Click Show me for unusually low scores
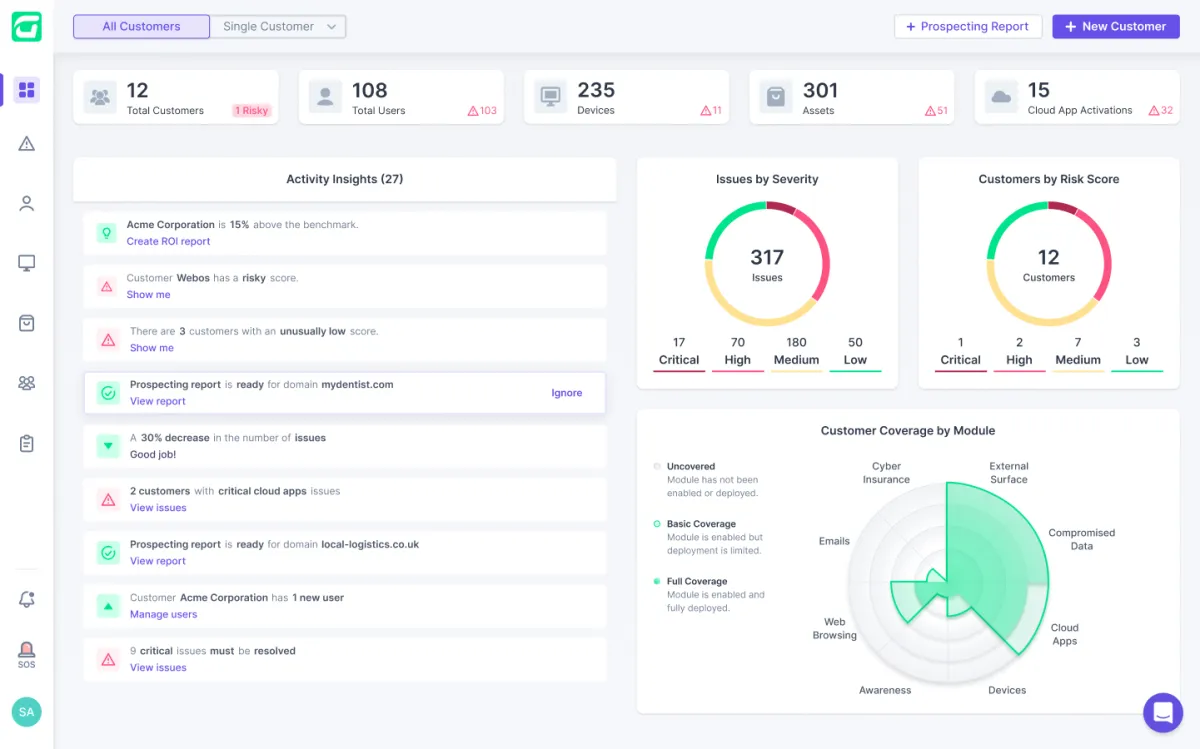This screenshot has width=1200, height=749. pos(152,348)
